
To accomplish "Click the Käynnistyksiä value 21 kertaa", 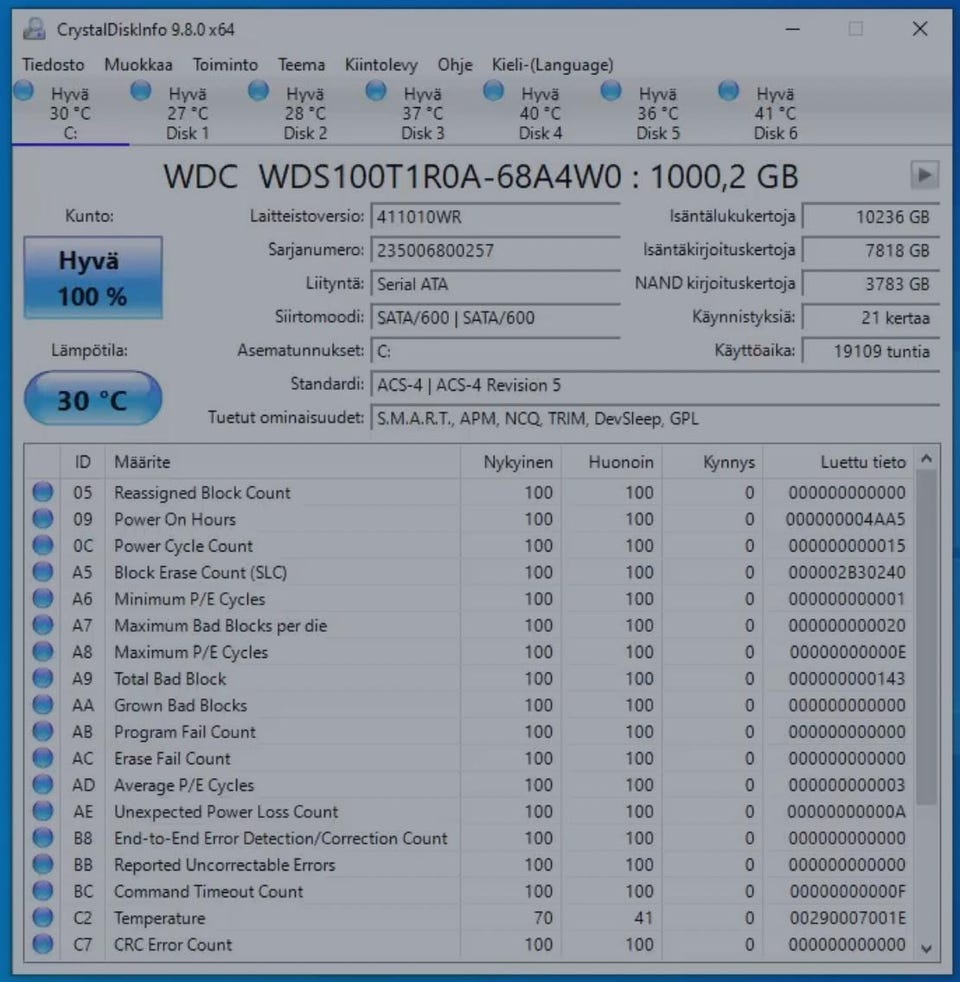I will (x=870, y=318).
